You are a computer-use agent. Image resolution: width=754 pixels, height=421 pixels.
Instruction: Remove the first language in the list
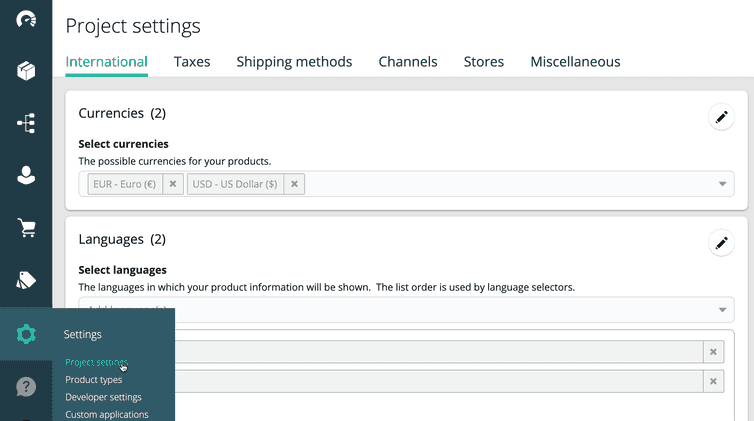[713, 352]
